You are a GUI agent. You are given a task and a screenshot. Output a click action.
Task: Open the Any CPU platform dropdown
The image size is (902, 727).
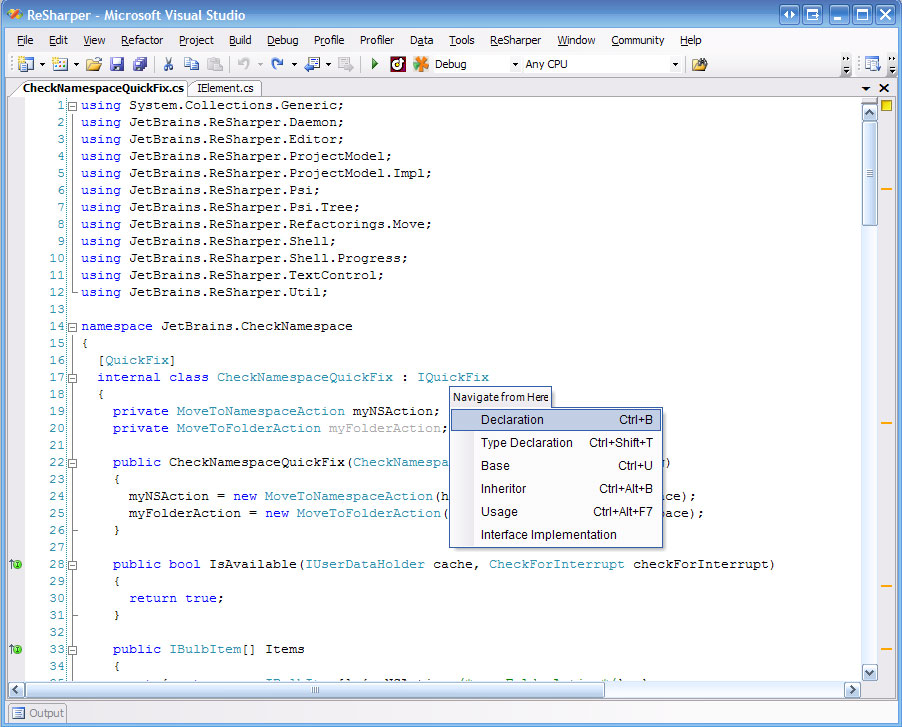[675, 65]
